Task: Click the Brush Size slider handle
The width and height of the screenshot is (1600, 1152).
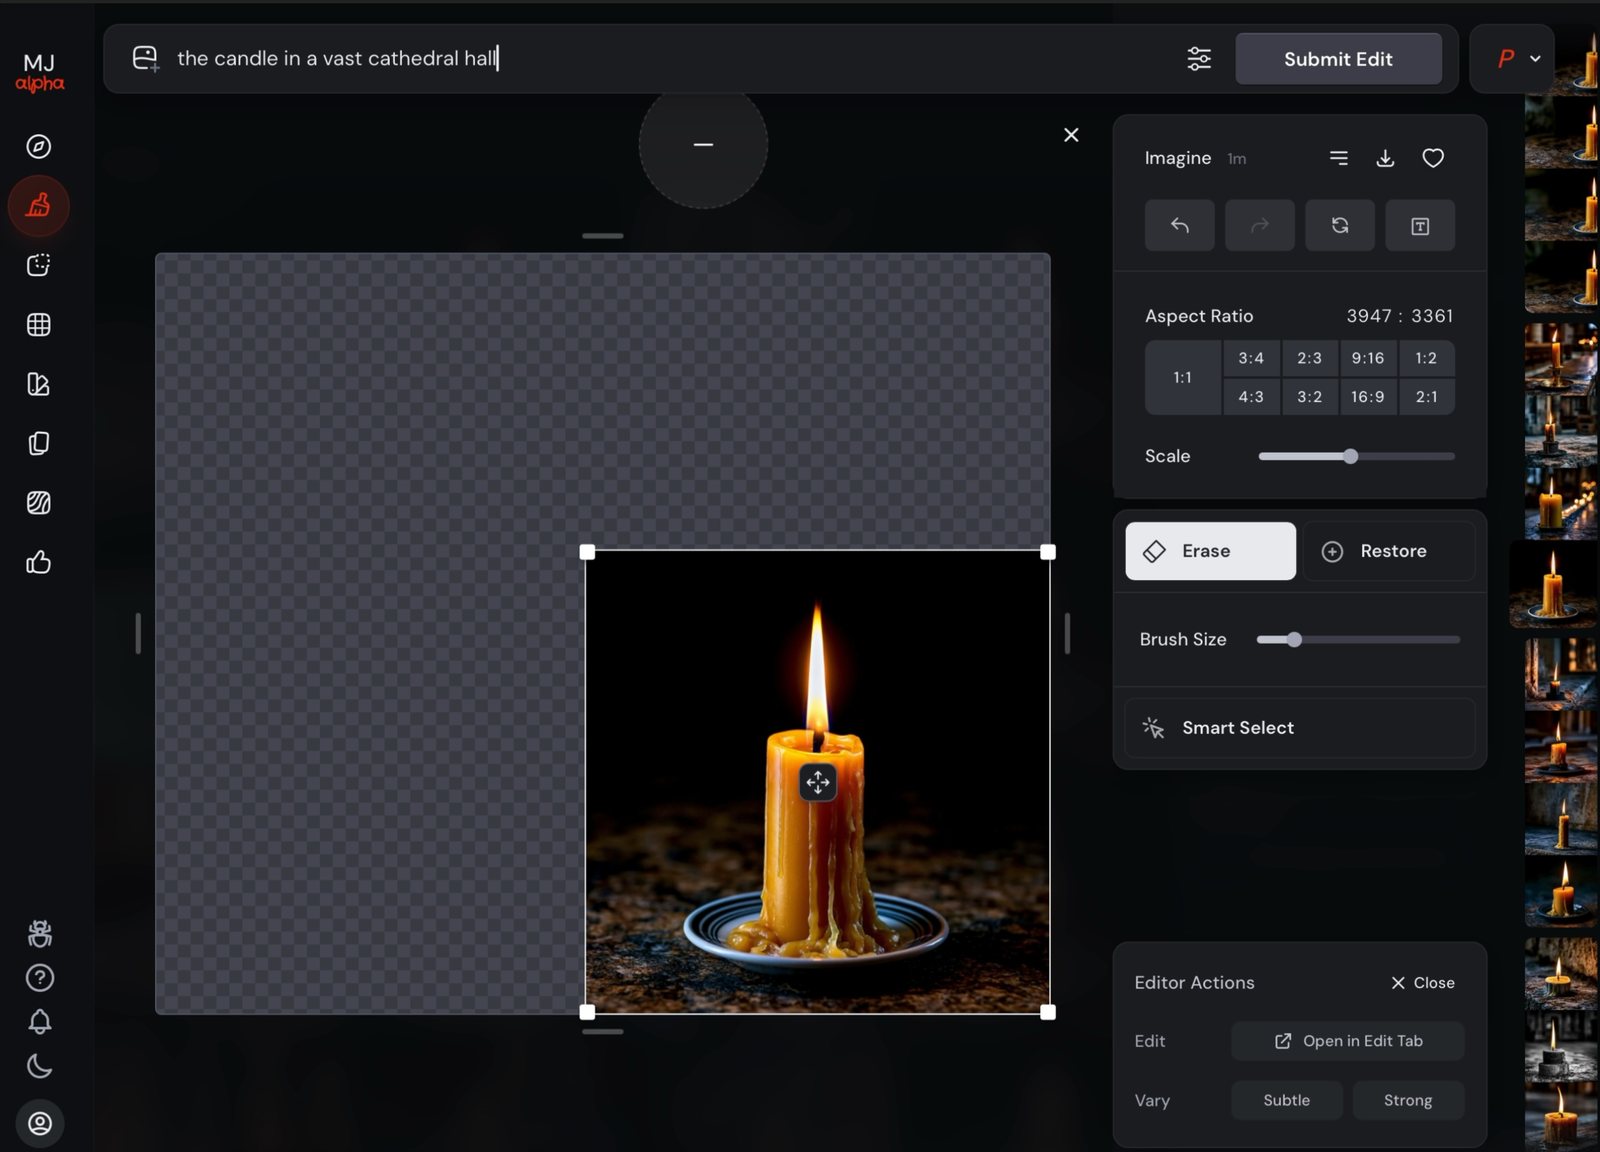Action: [x=1294, y=639]
